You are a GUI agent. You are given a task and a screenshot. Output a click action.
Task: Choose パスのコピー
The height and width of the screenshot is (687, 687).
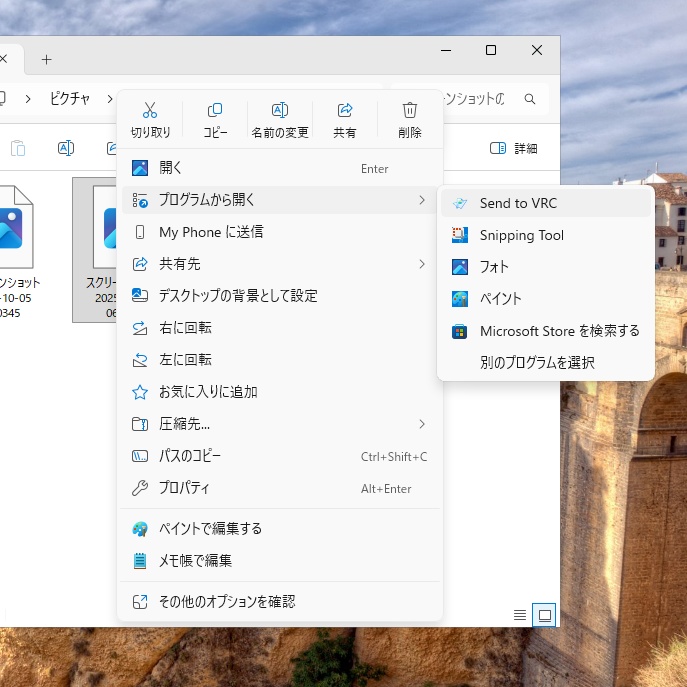click(x=280, y=456)
